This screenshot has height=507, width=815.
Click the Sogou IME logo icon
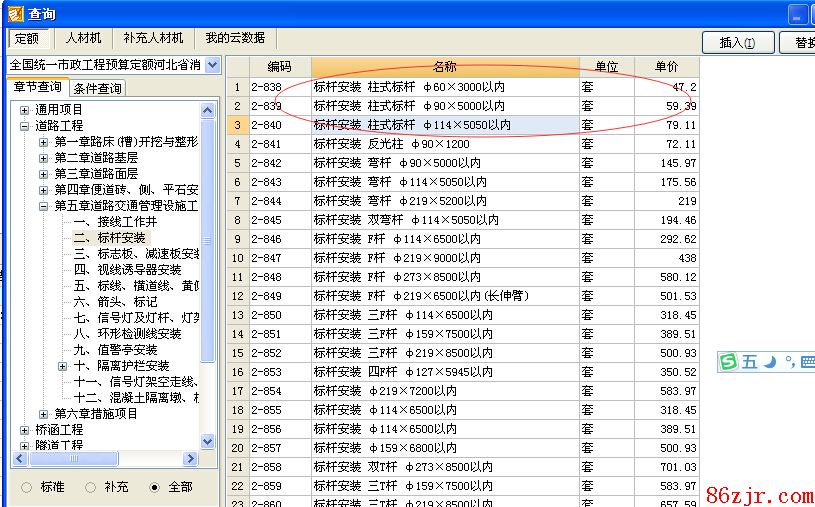(728, 362)
